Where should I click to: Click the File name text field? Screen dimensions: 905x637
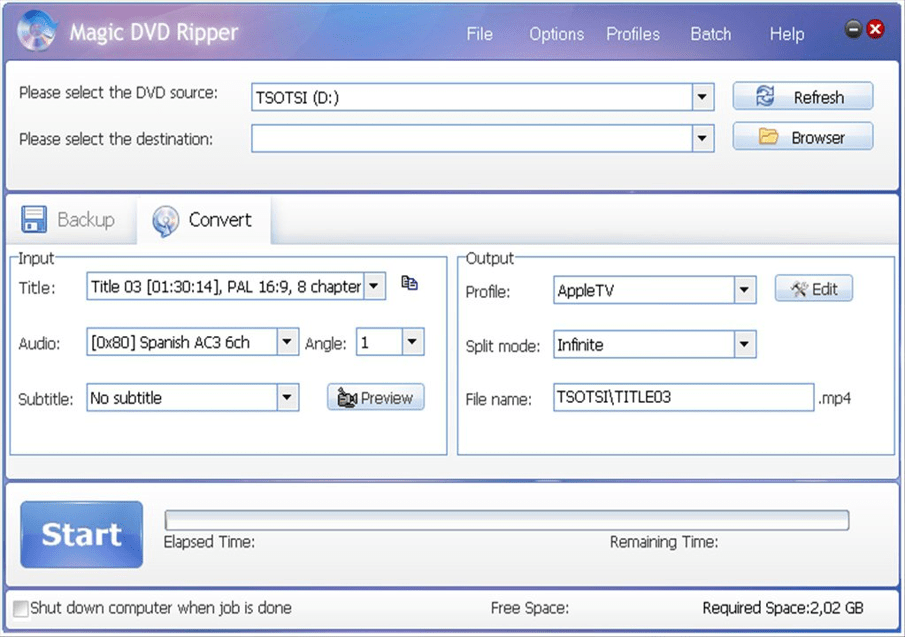pos(683,398)
